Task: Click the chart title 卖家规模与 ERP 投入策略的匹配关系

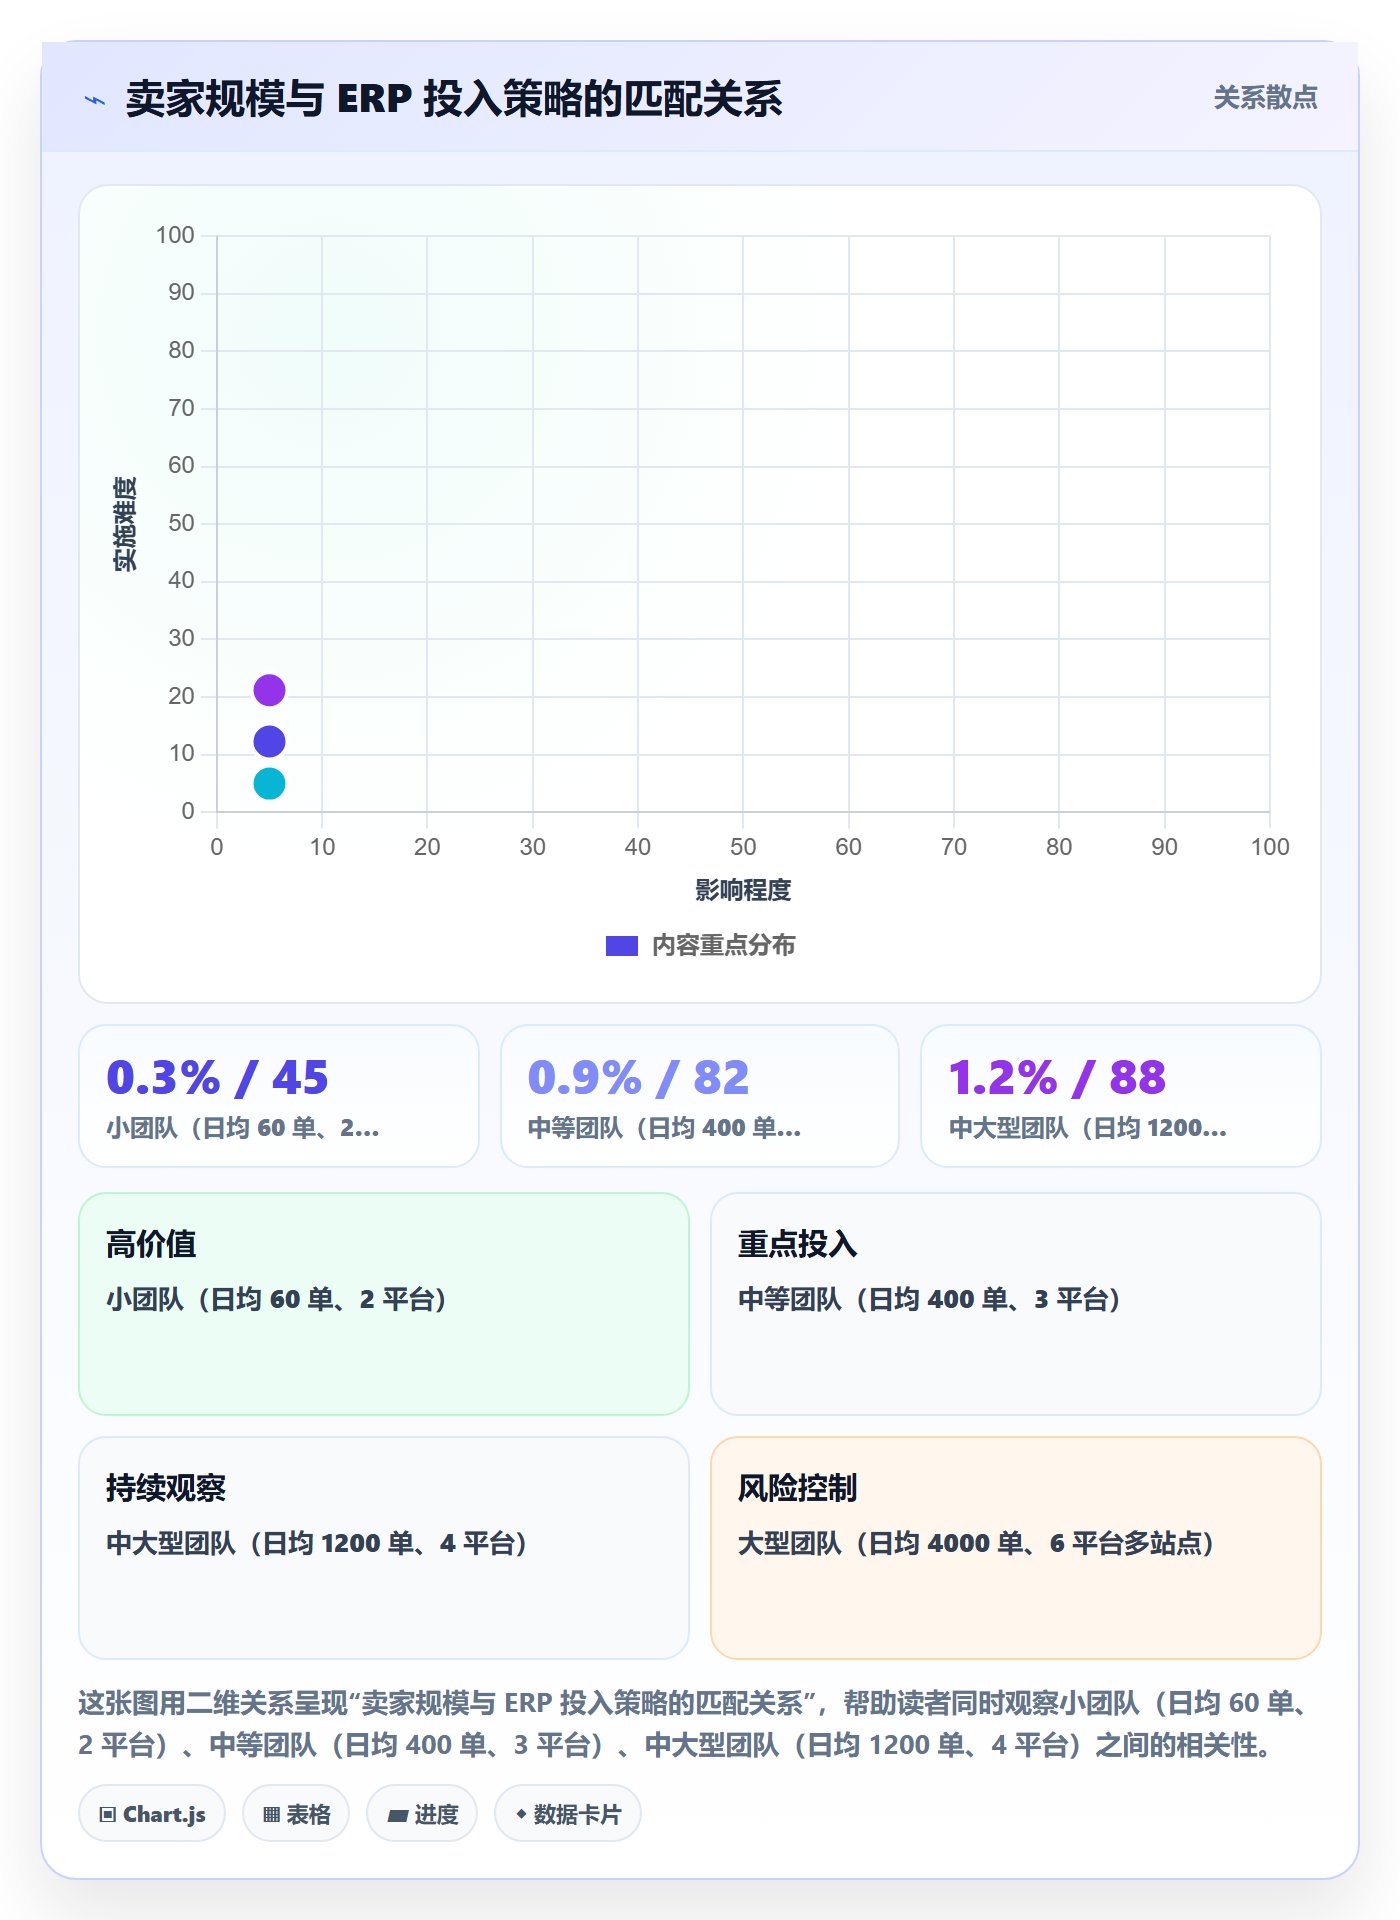Action: tap(454, 99)
